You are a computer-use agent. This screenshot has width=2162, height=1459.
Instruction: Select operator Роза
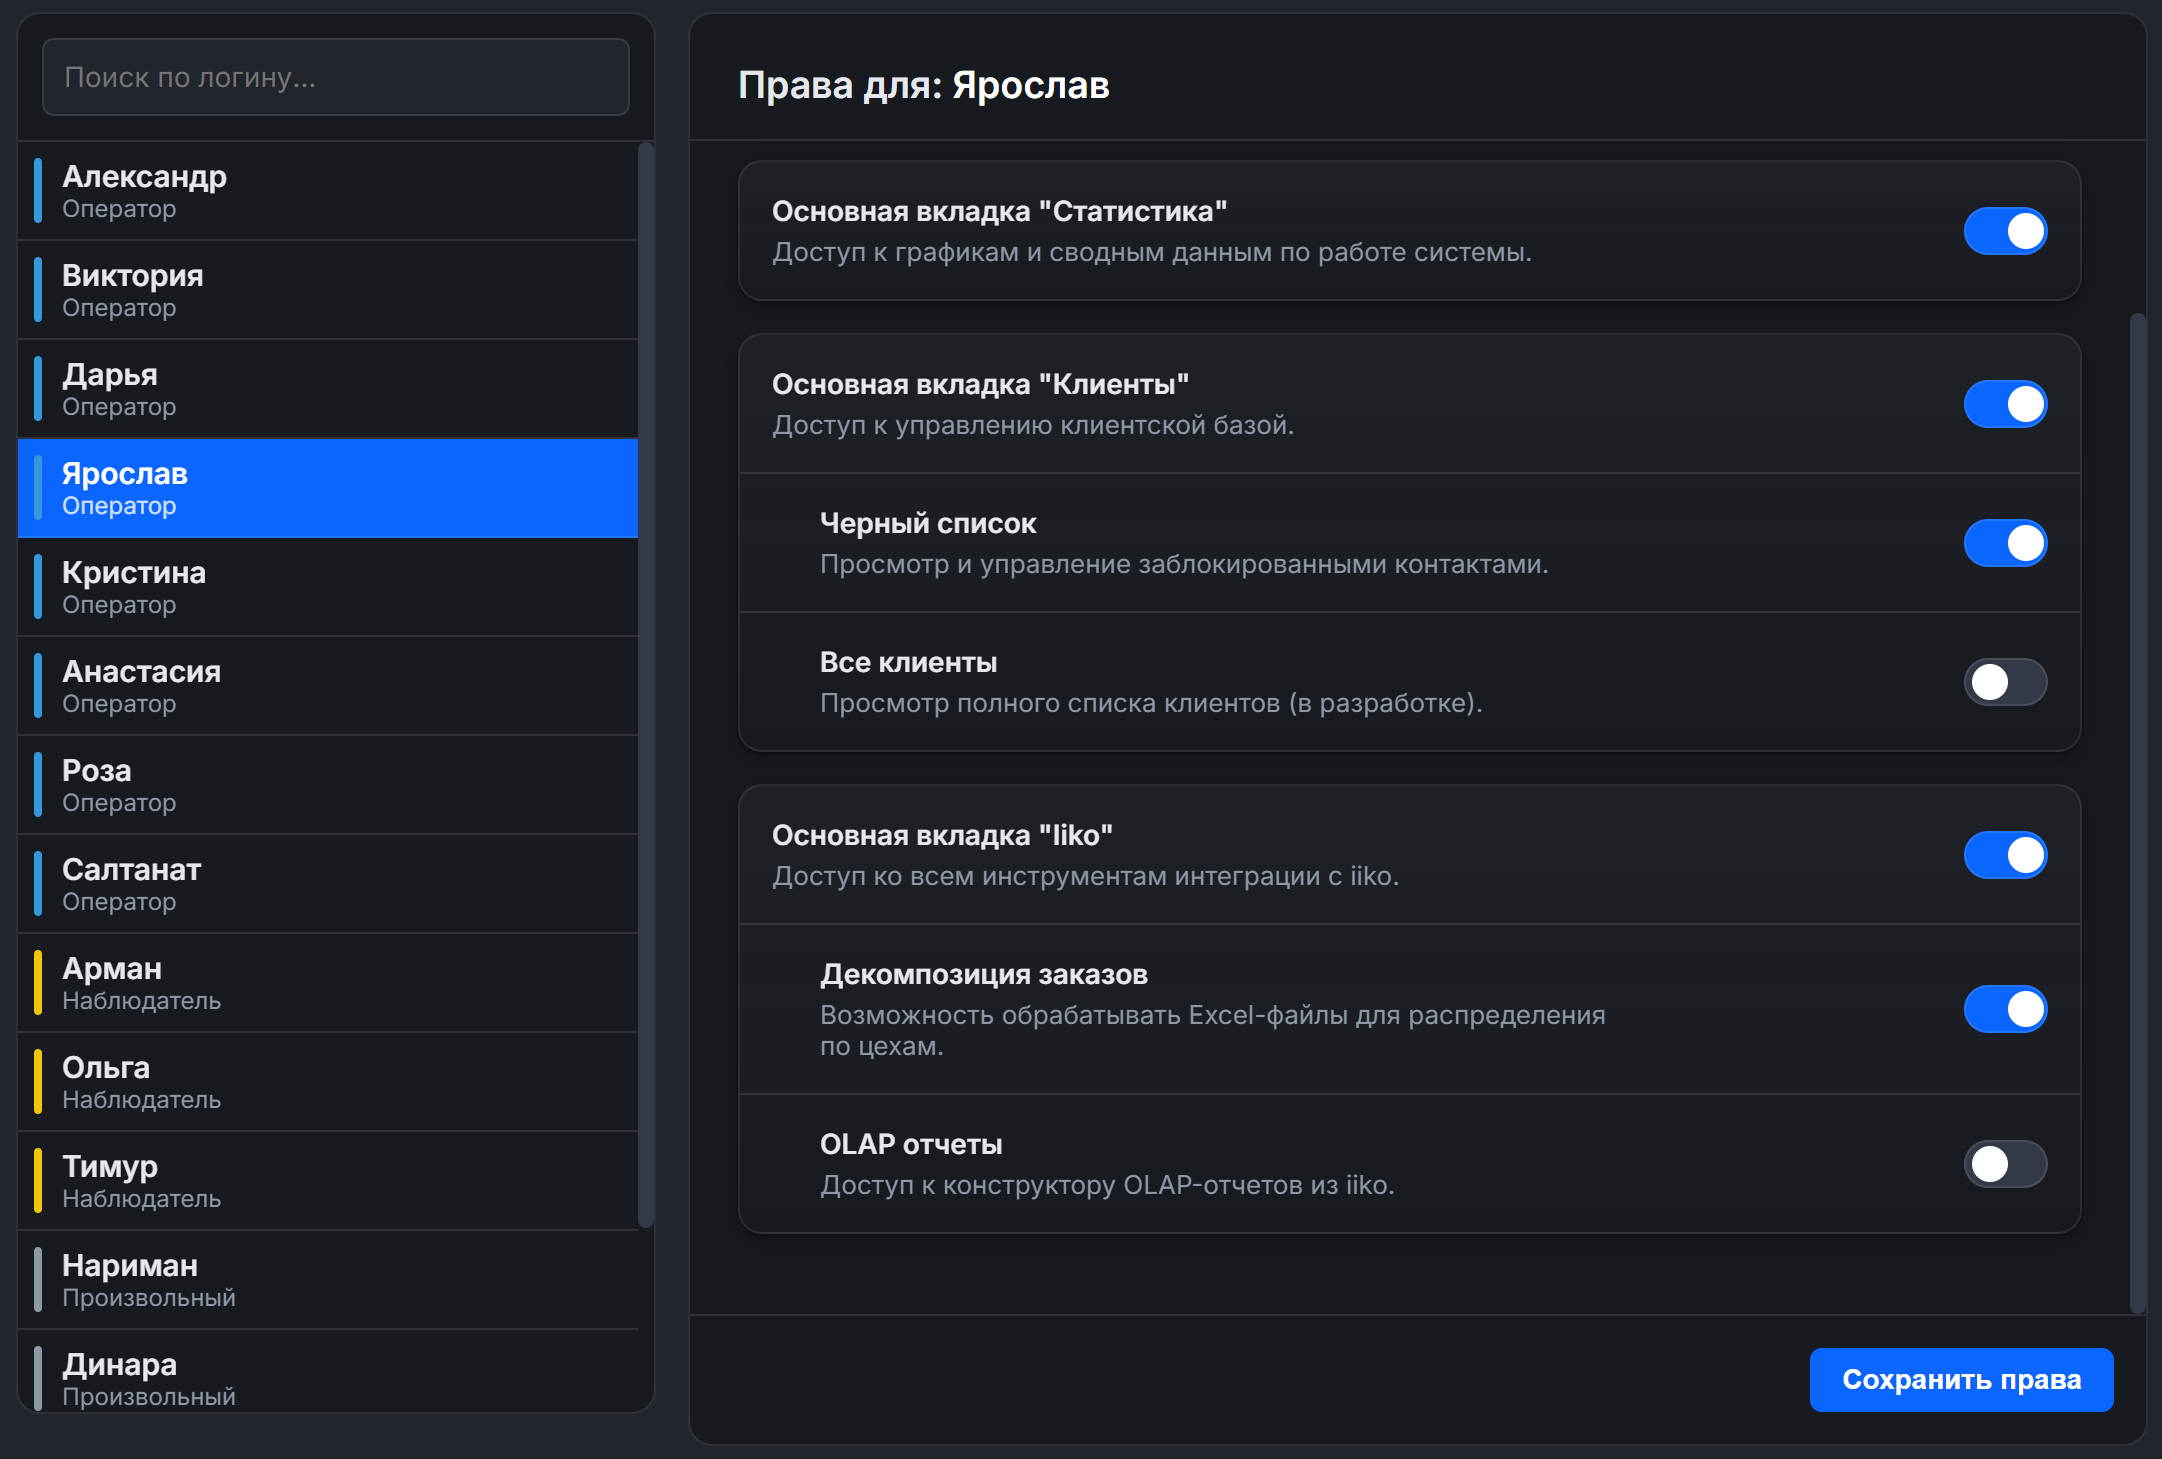(330, 784)
